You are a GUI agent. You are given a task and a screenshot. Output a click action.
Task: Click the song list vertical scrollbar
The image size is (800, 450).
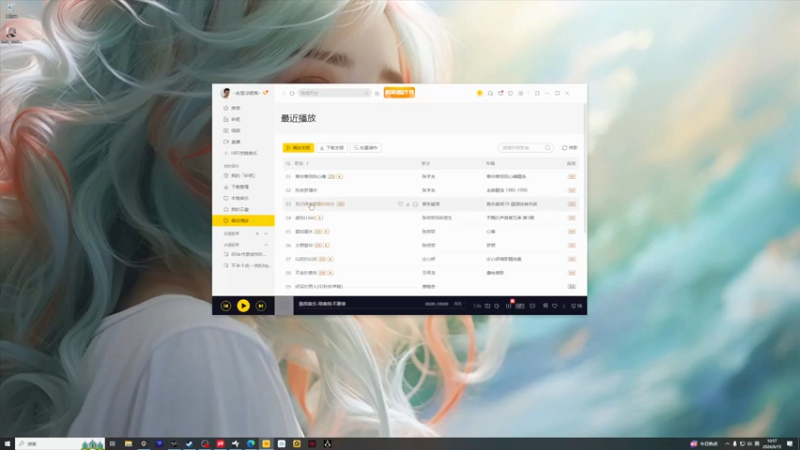[585, 168]
